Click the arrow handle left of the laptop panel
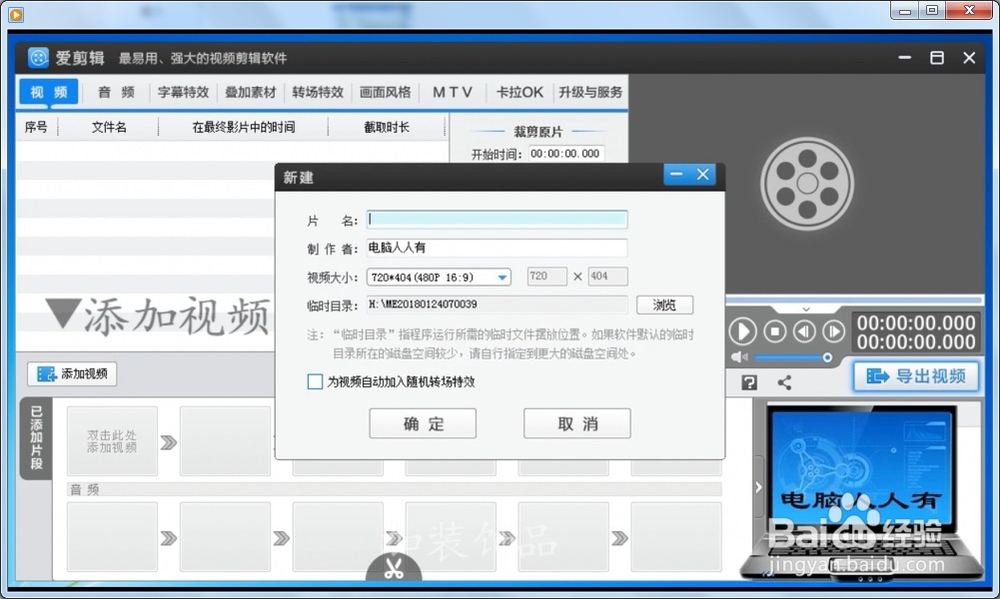 [758, 487]
